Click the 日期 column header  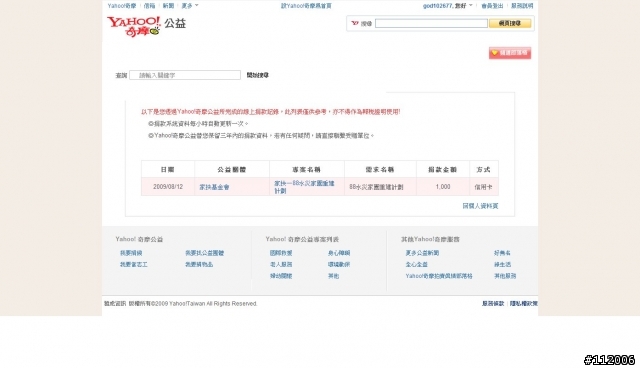click(168, 169)
